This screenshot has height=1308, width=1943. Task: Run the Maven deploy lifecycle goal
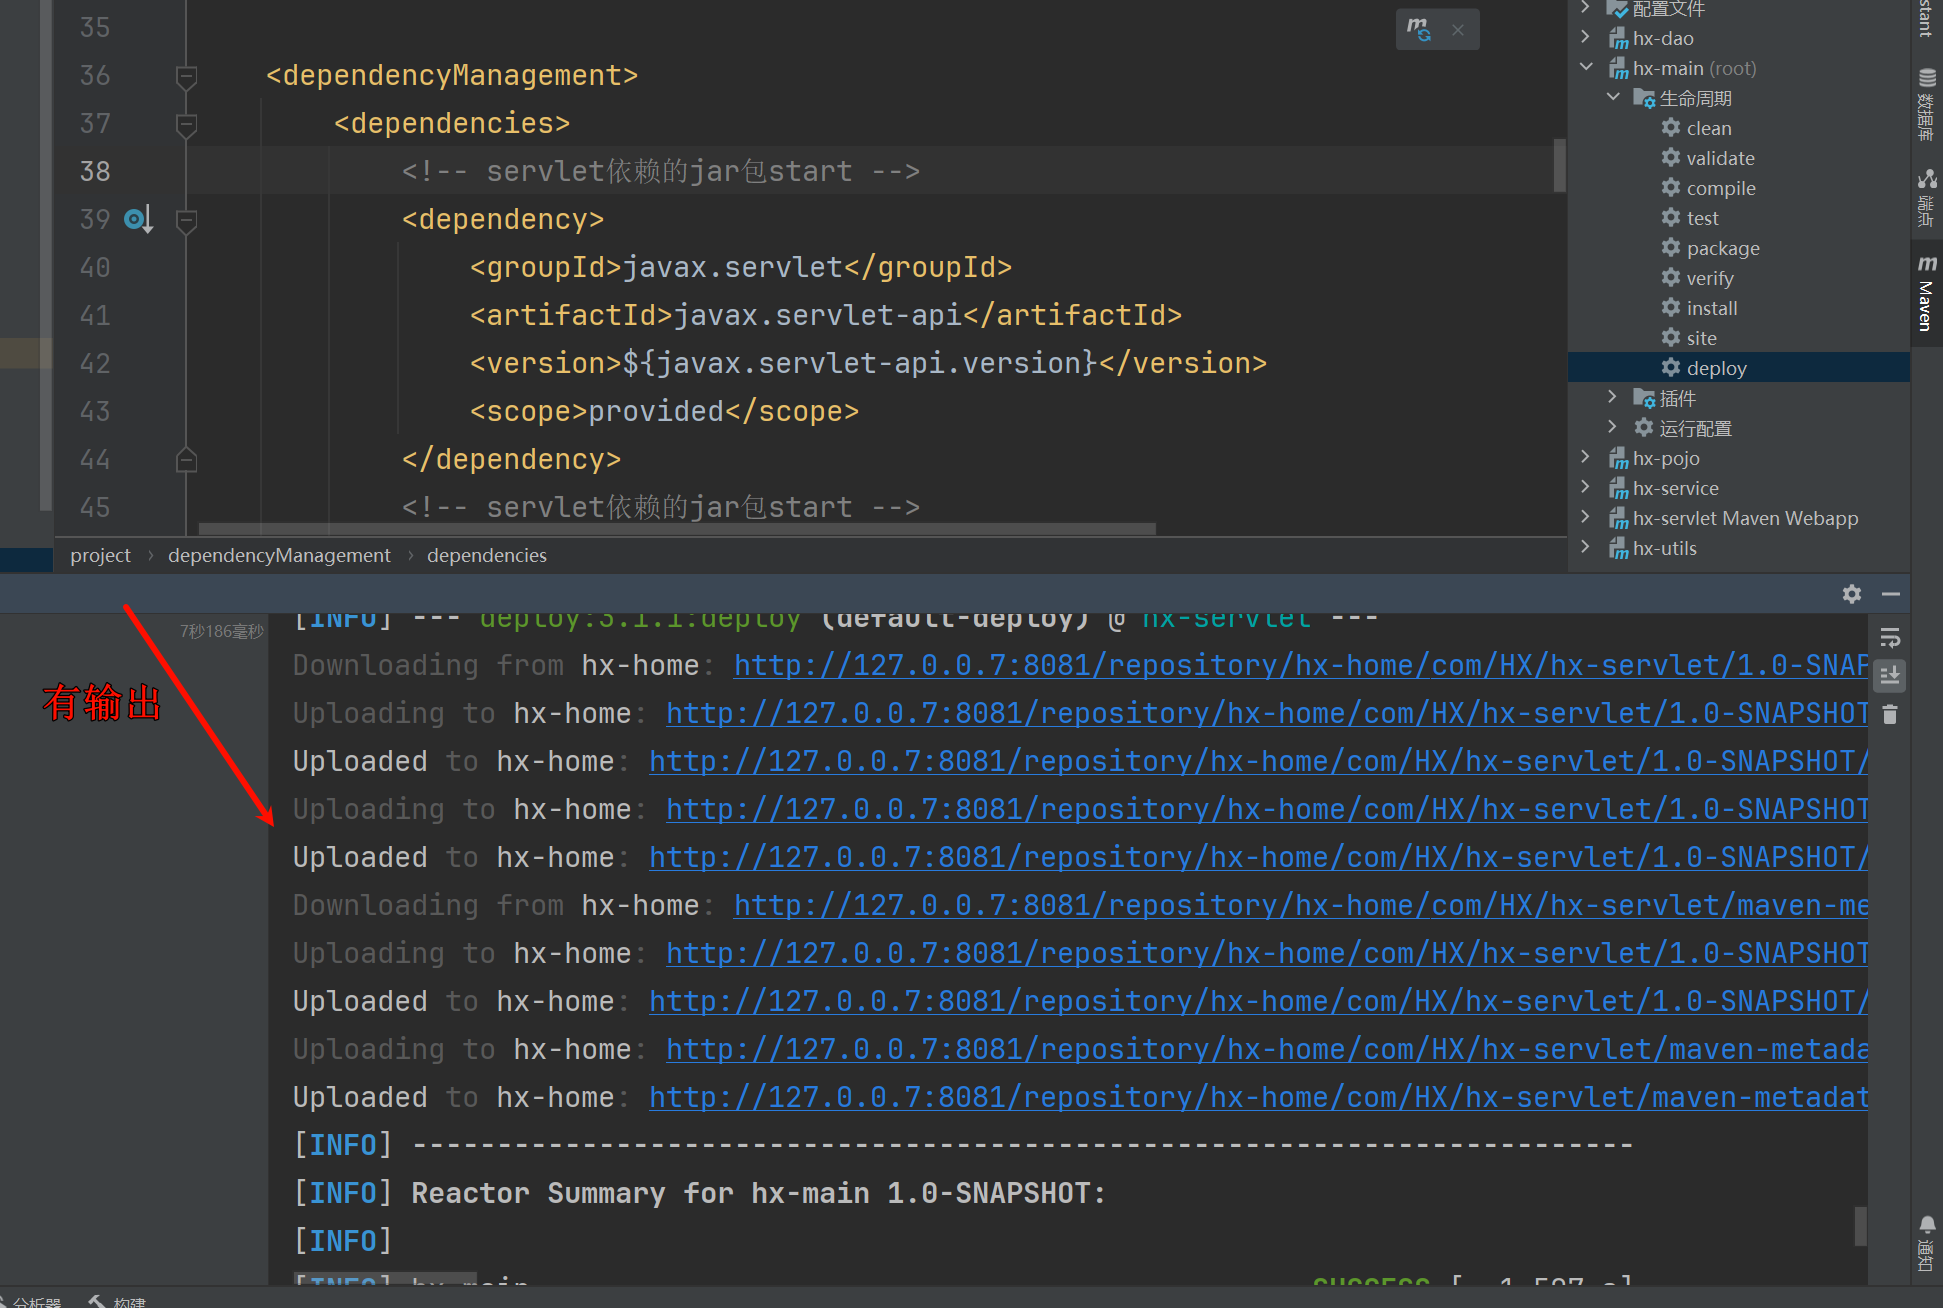(x=1716, y=368)
